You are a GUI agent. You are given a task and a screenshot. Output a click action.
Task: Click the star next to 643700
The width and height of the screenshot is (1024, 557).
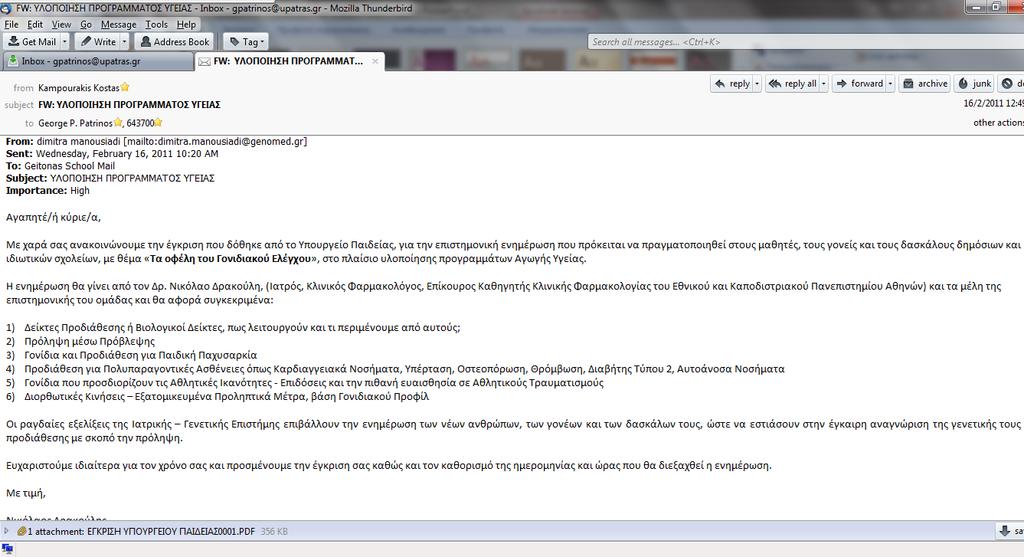[158, 122]
